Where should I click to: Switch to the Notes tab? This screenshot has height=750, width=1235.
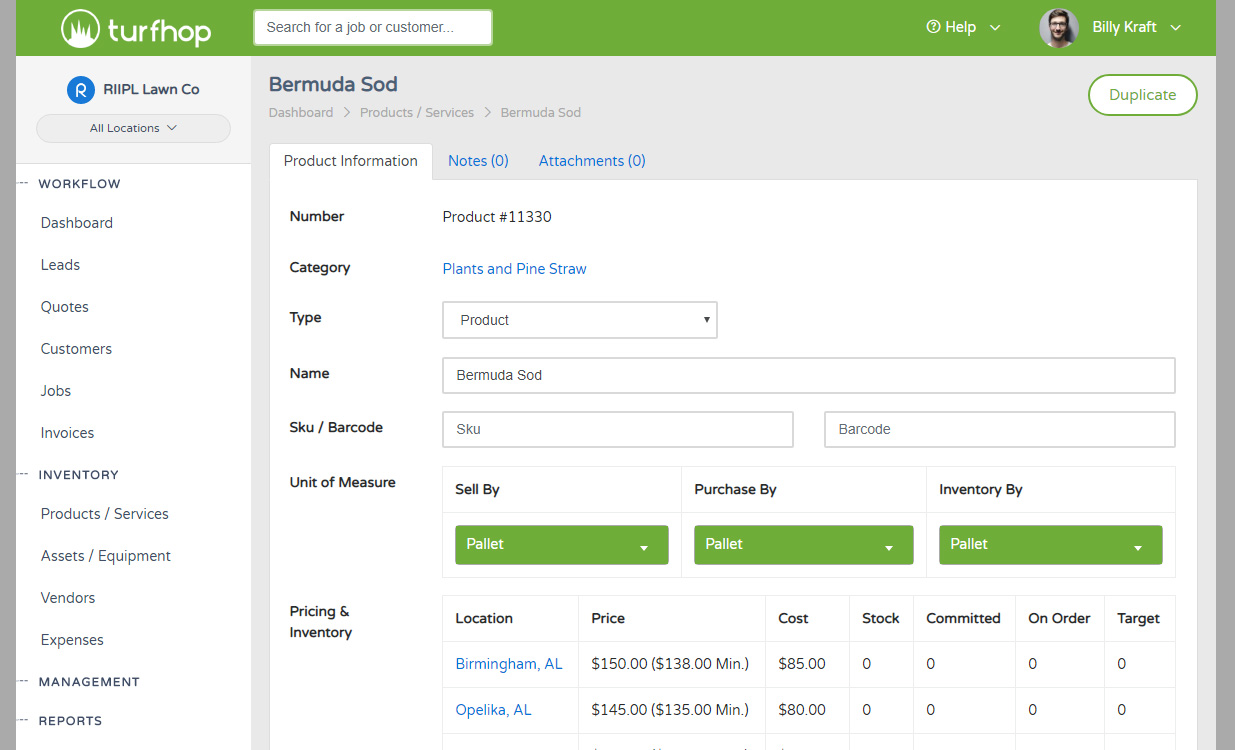(478, 160)
